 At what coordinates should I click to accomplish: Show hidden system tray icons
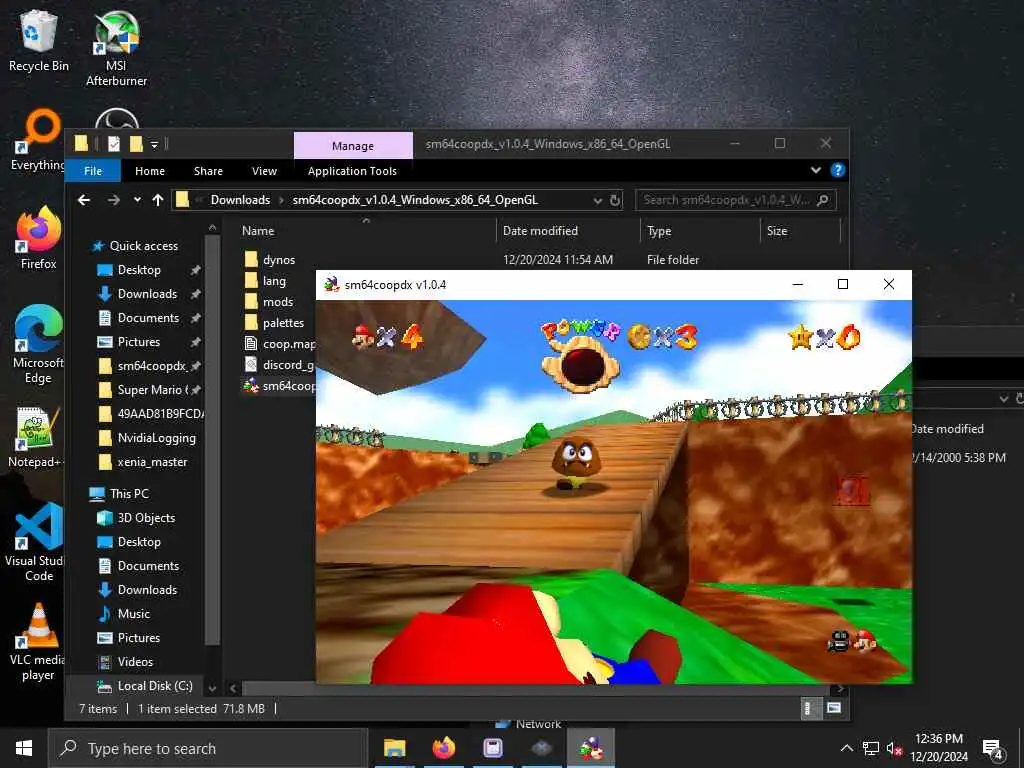pyautogui.click(x=846, y=748)
